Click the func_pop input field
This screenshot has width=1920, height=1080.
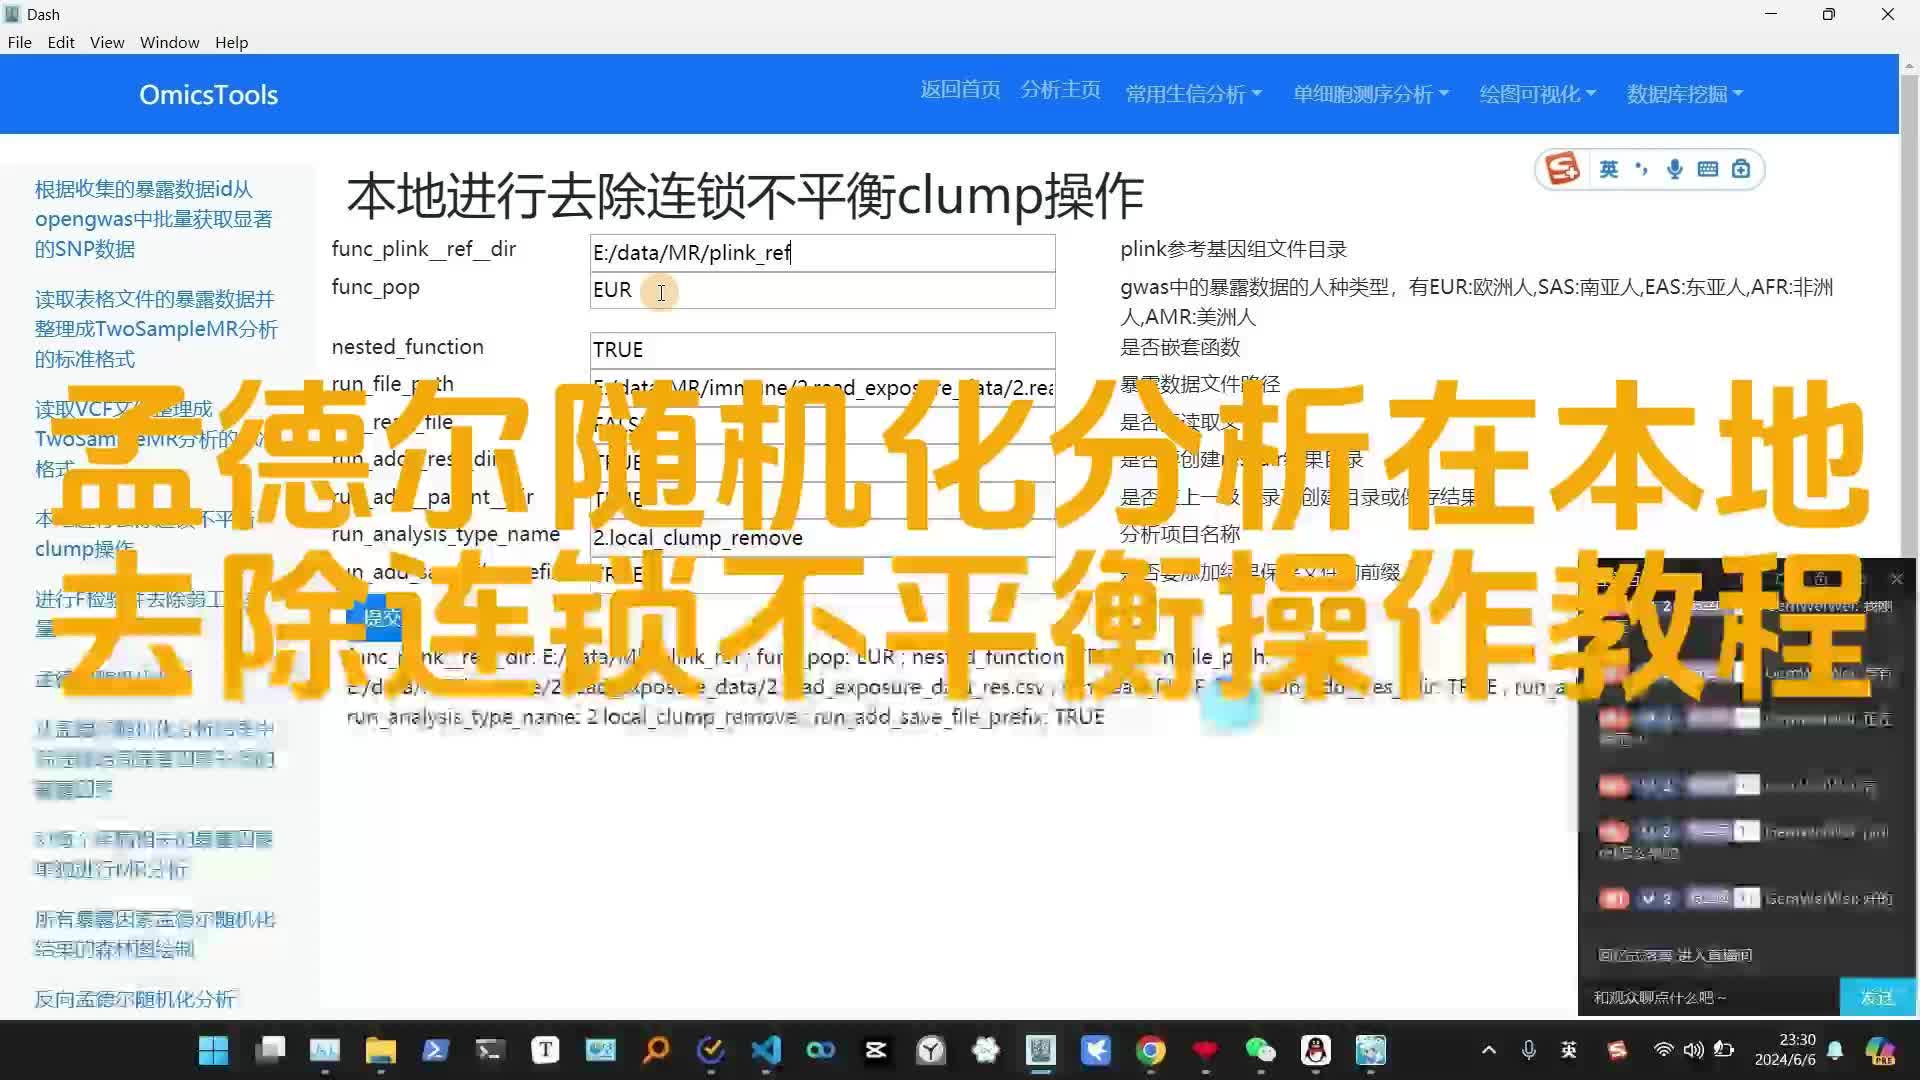point(822,291)
